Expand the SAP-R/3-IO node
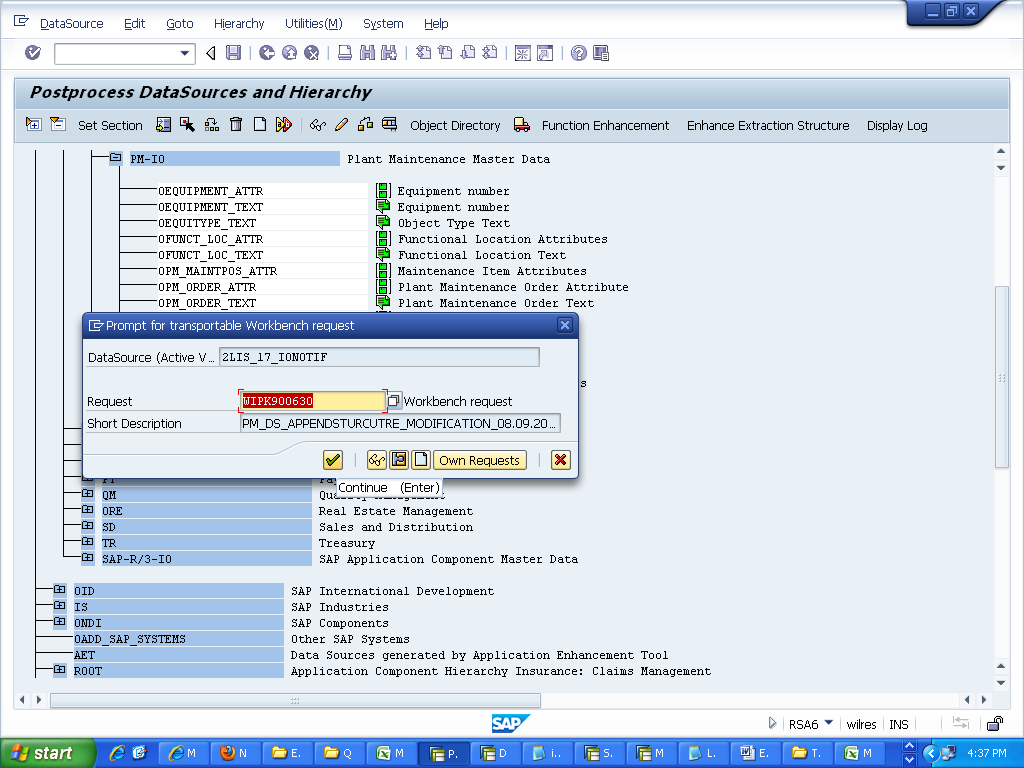The height and width of the screenshot is (768, 1024). pos(87,558)
